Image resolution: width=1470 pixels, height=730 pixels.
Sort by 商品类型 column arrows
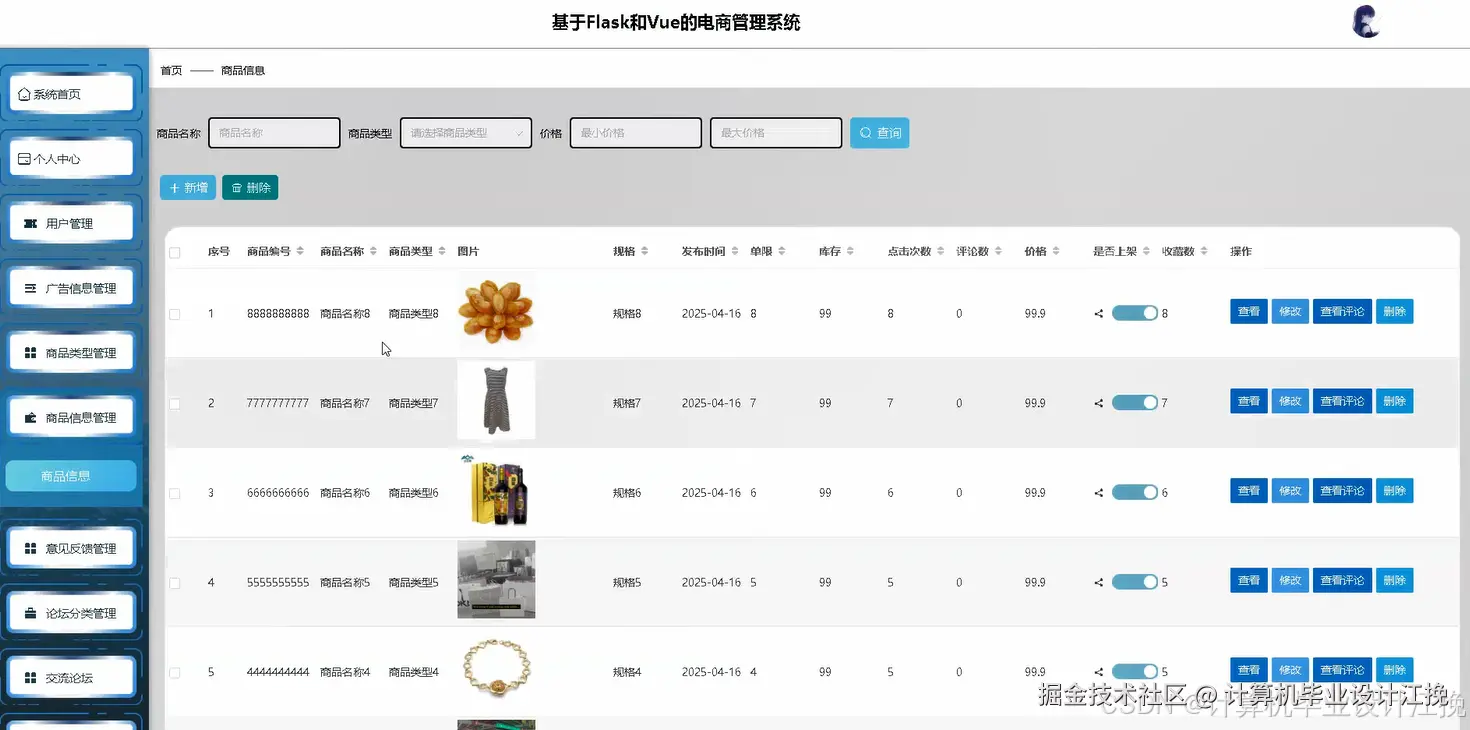tap(442, 251)
